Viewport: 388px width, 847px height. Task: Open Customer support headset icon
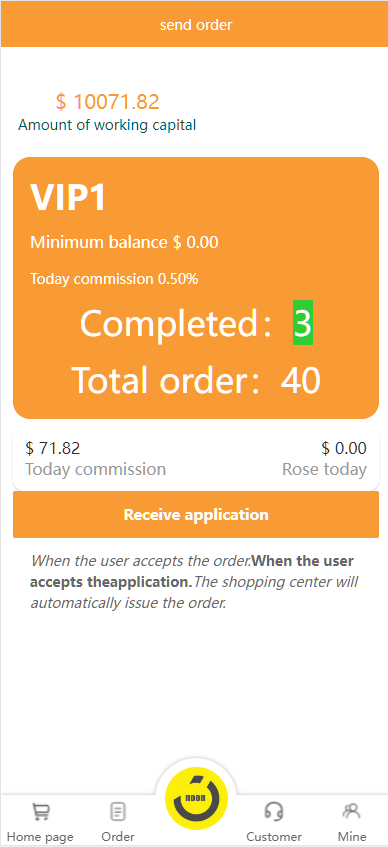click(274, 811)
